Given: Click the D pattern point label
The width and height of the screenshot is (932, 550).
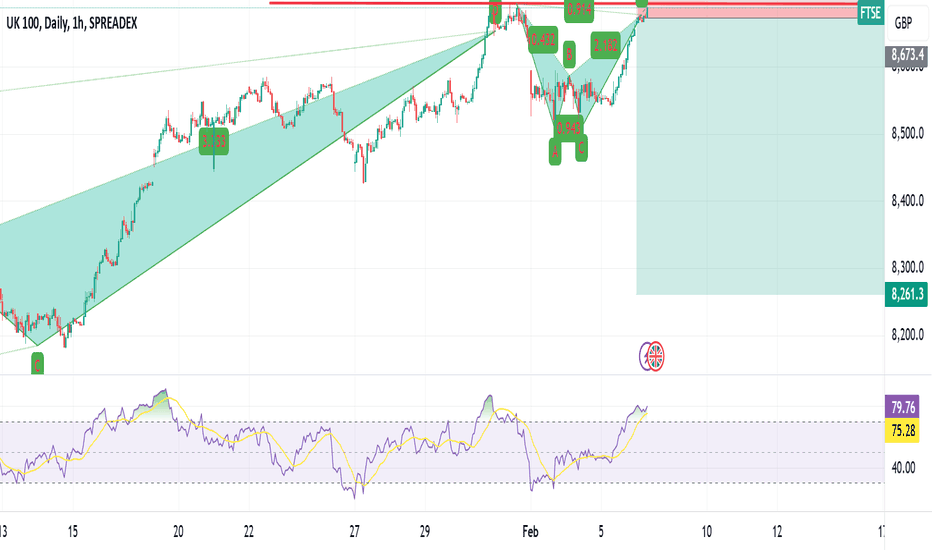Looking at the screenshot, I should tap(495, 10).
